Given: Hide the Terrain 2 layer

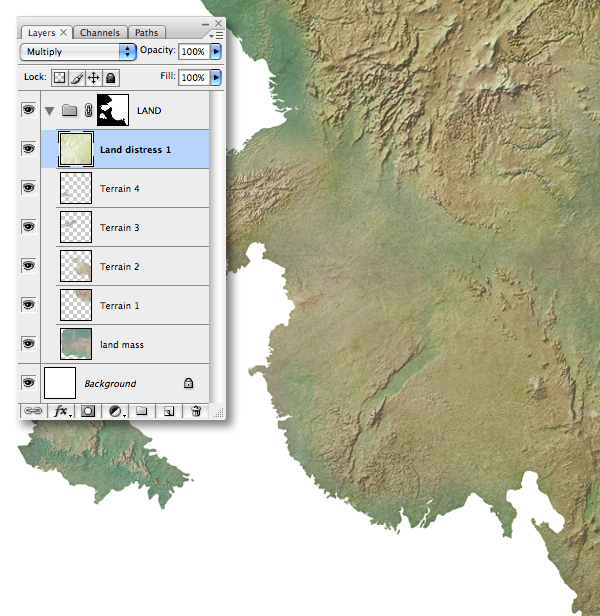Looking at the screenshot, I should click(x=28, y=266).
